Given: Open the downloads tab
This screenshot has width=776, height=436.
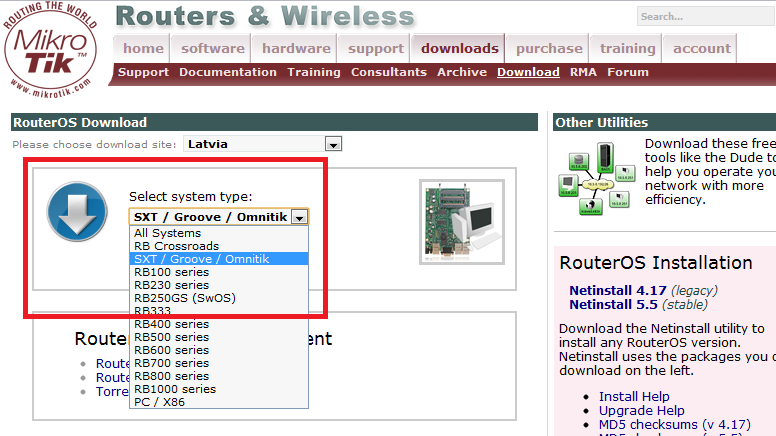Looking at the screenshot, I should (x=459, y=48).
